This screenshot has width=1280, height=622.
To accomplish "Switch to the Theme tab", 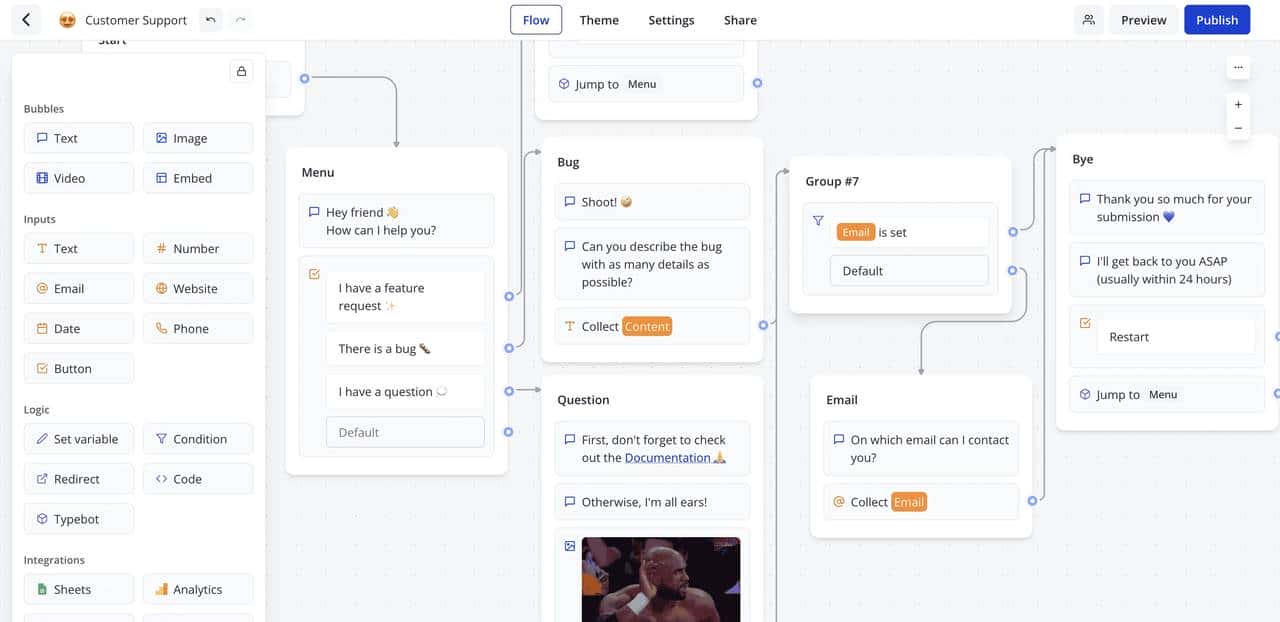I will (x=599, y=20).
